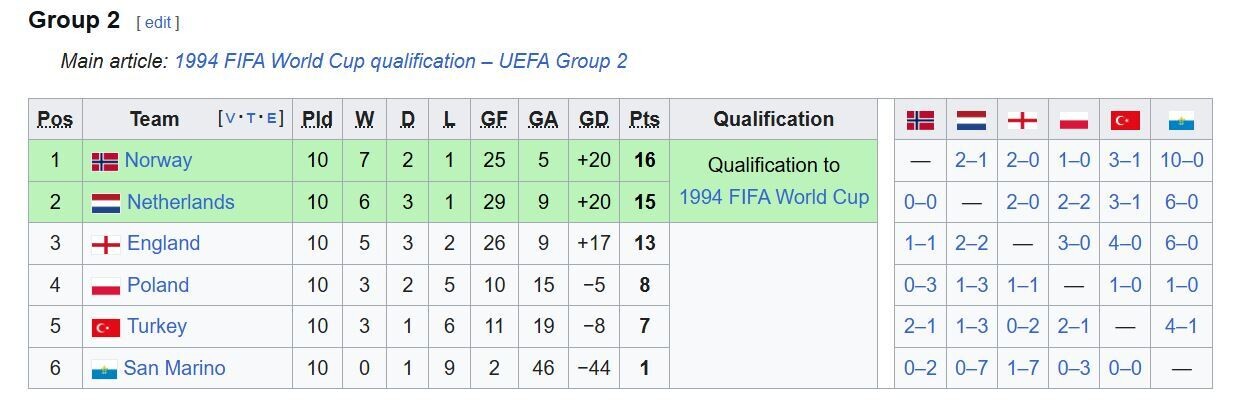The height and width of the screenshot is (406, 1240).
Task: Click the T talk link in header
Action: click(x=251, y=119)
